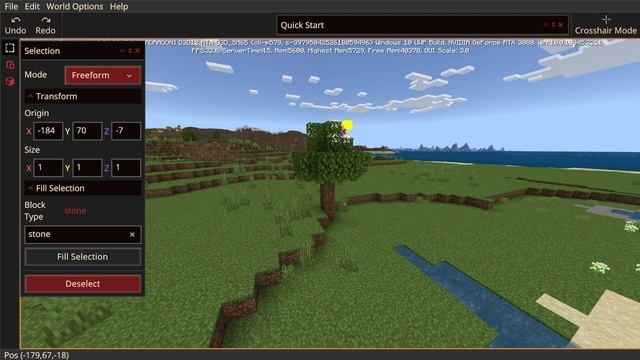Click the red 'stone' Block Type value
The image size is (640, 360).
[75, 211]
